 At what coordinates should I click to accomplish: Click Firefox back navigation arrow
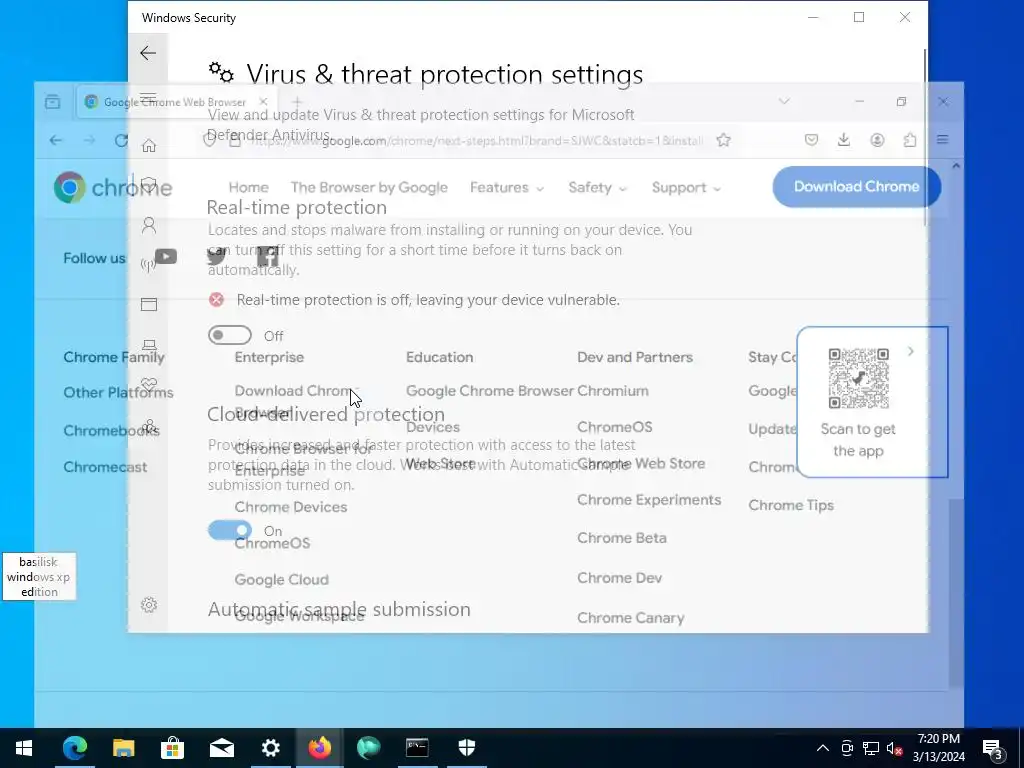(x=56, y=140)
